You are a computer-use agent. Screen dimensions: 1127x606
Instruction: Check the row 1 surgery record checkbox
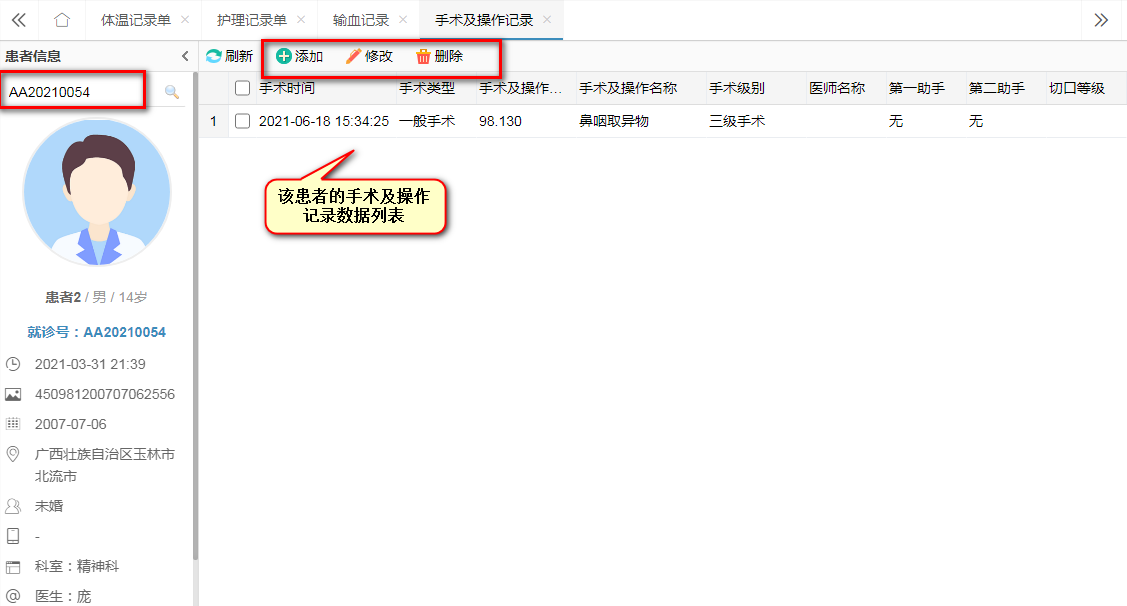click(x=242, y=121)
